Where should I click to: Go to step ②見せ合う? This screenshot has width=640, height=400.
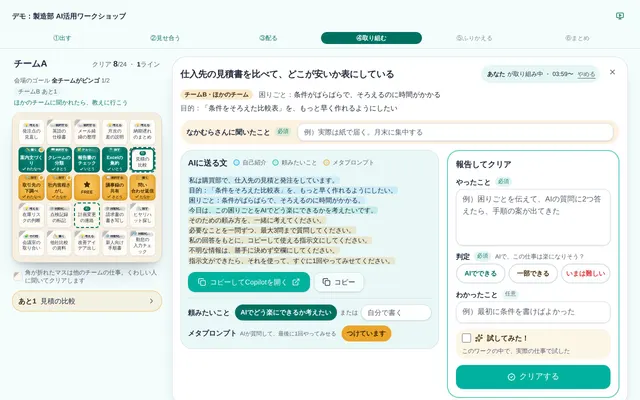(x=165, y=38)
